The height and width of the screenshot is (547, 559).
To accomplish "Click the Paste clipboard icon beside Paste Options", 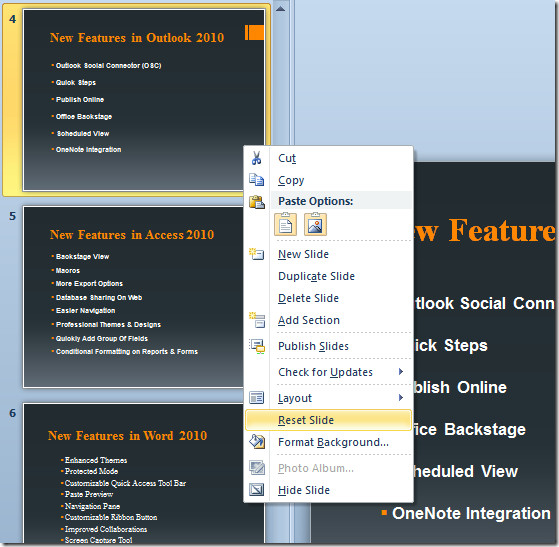I will click(257, 202).
